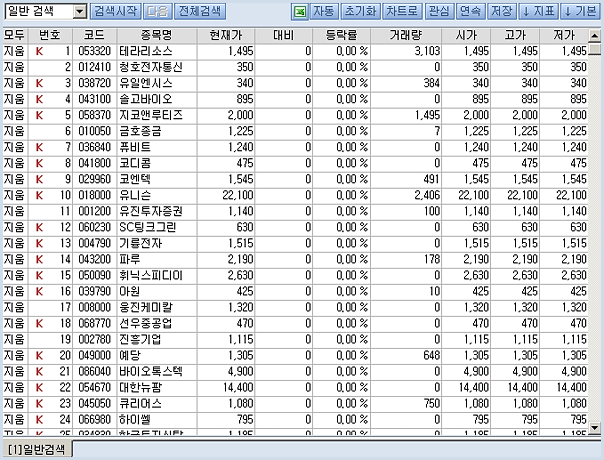
Task: Click stock code 018000
Action: click(x=94, y=195)
